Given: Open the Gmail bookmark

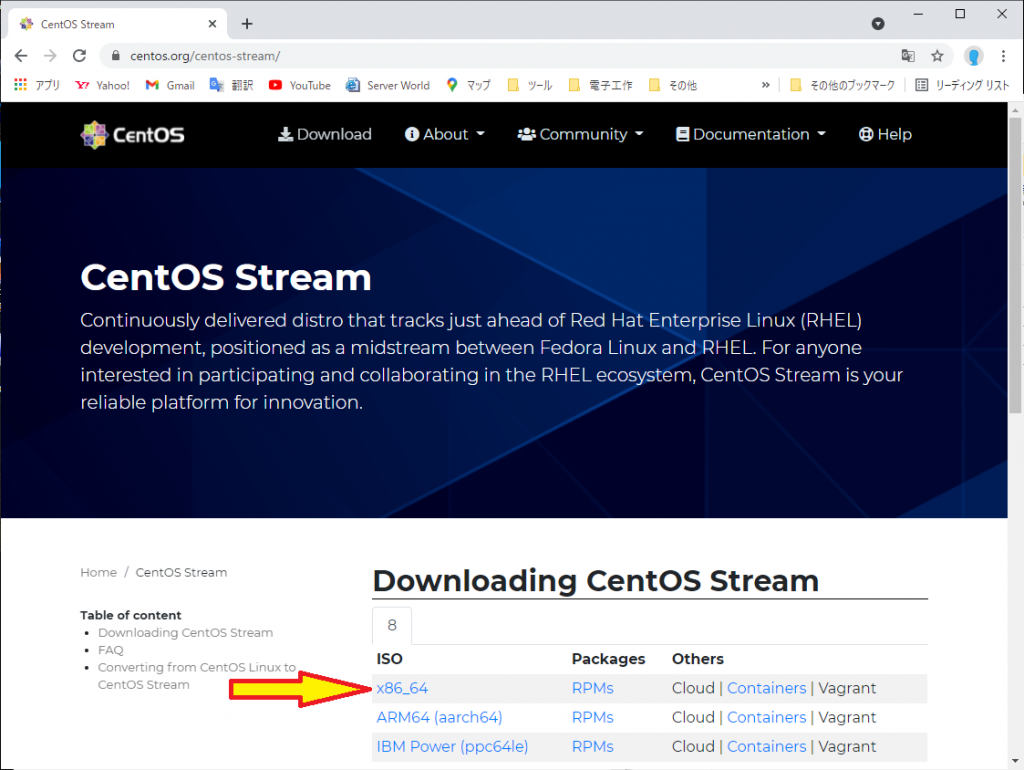Looking at the screenshot, I should 170,85.
